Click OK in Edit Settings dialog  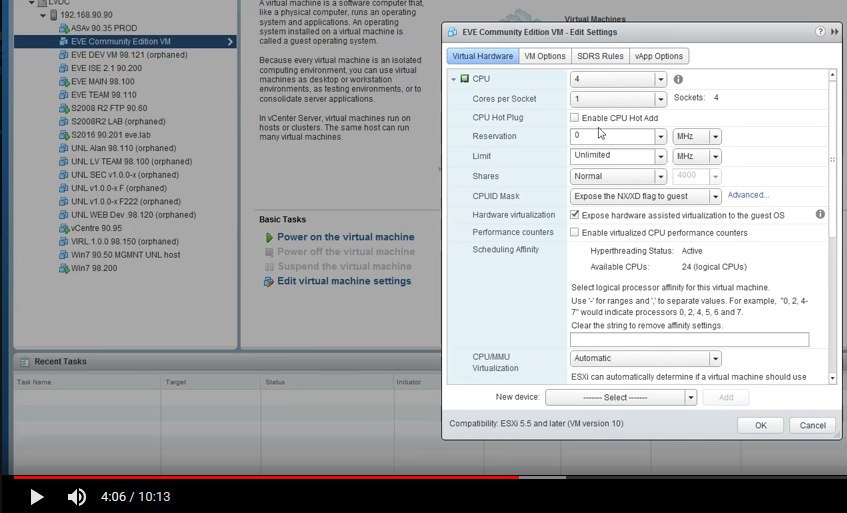point(761,426)
